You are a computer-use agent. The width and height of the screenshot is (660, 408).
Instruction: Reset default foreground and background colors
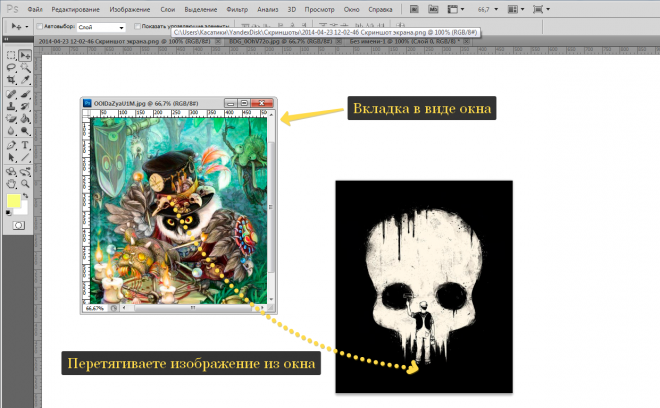click(x=8, y=213)
